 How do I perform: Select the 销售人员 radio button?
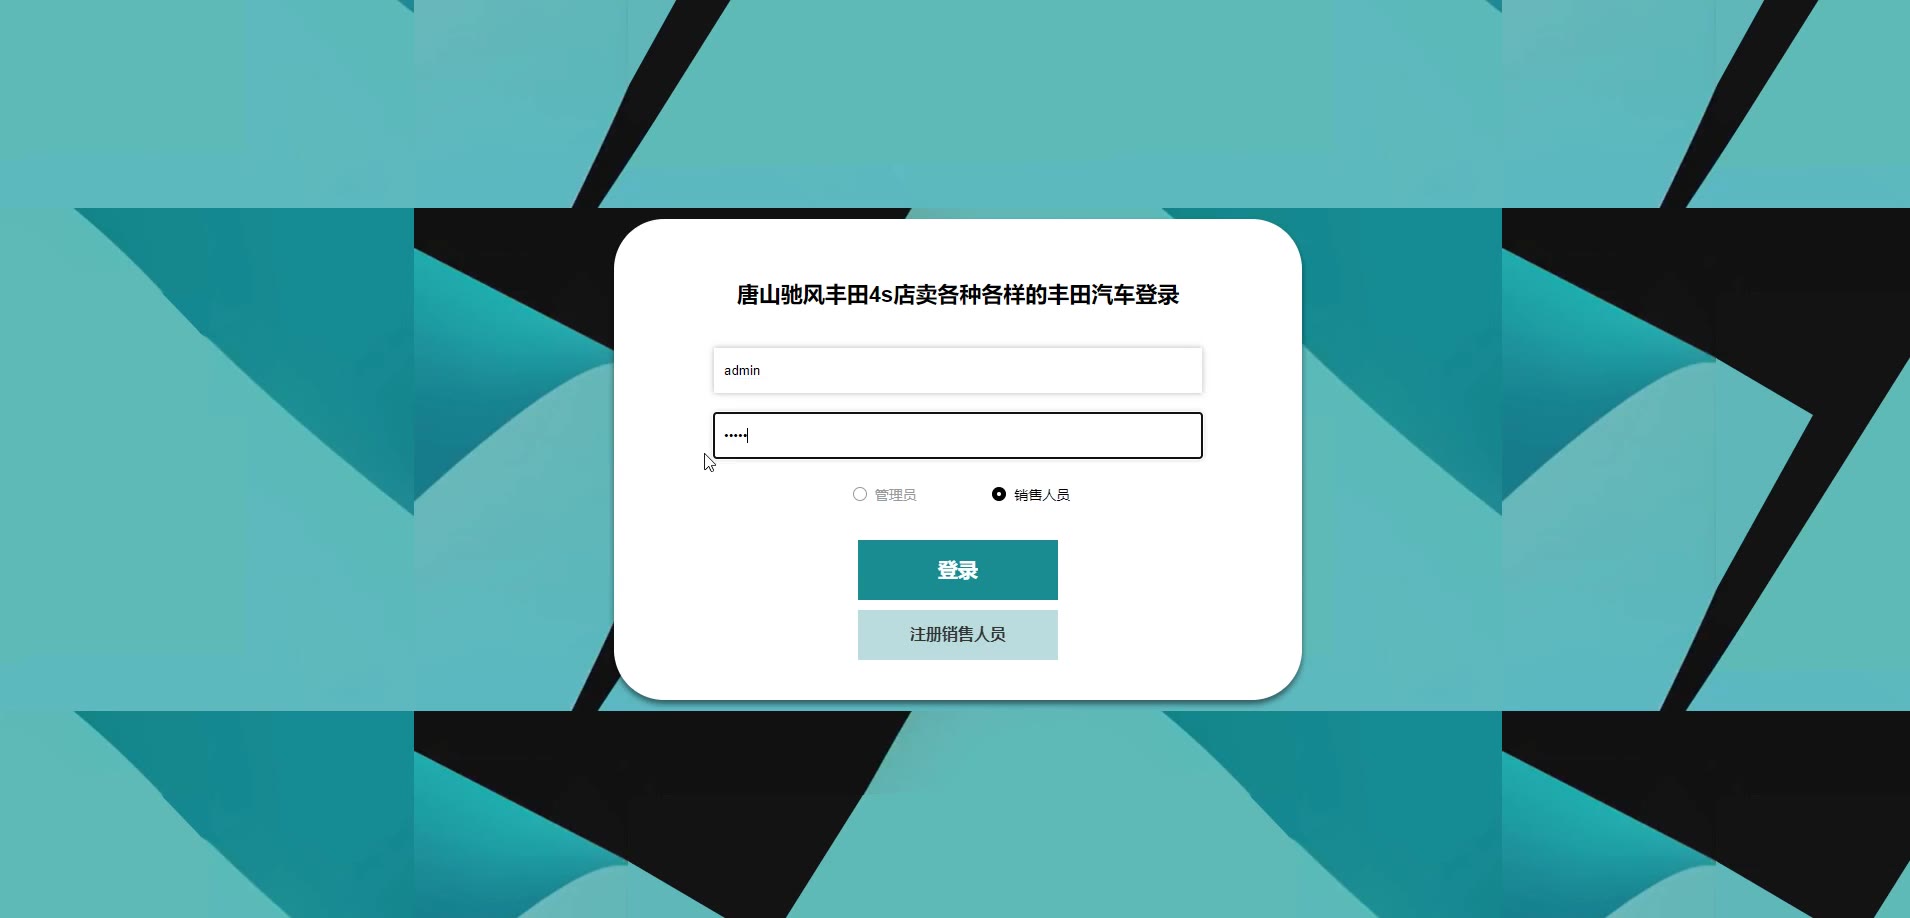999,494
